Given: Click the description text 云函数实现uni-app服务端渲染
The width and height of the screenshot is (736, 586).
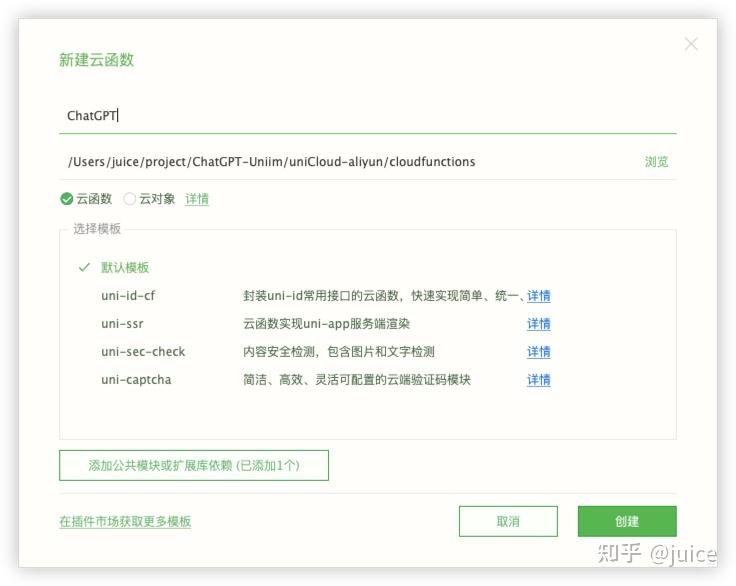Looking at the screenshot, I should (x=326, y=324).
